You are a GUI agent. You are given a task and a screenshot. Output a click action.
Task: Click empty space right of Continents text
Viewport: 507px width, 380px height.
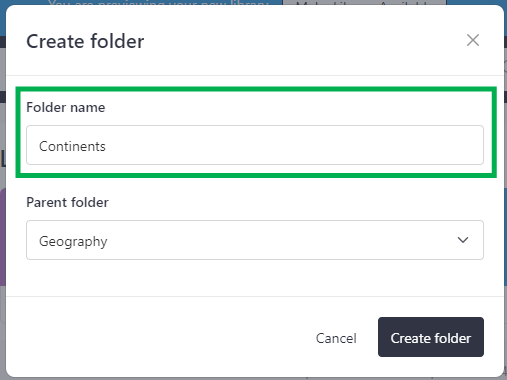click(293, 146)
